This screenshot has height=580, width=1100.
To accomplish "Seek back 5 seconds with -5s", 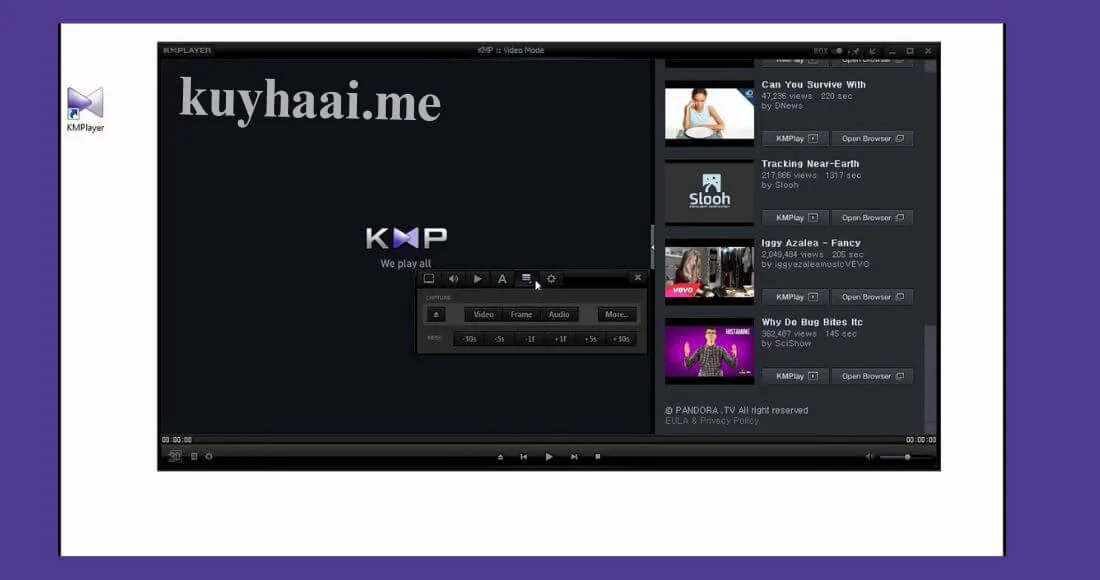I will (x=499, y=339).
